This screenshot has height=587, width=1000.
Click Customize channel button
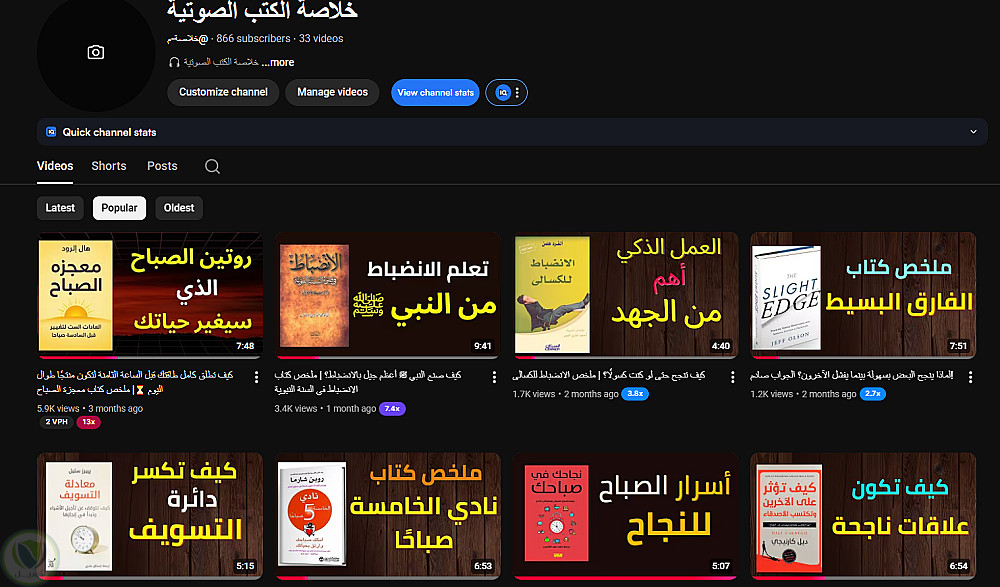pos(223,93)
